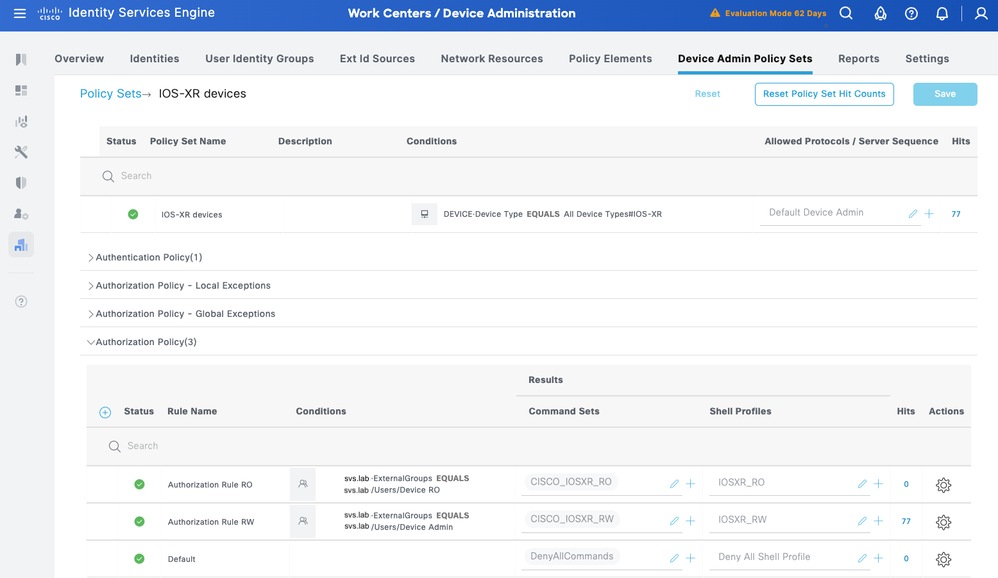Open gear actions for Authorization Rule RO
This screenshot has height=578, width=998.
(942, 485)
